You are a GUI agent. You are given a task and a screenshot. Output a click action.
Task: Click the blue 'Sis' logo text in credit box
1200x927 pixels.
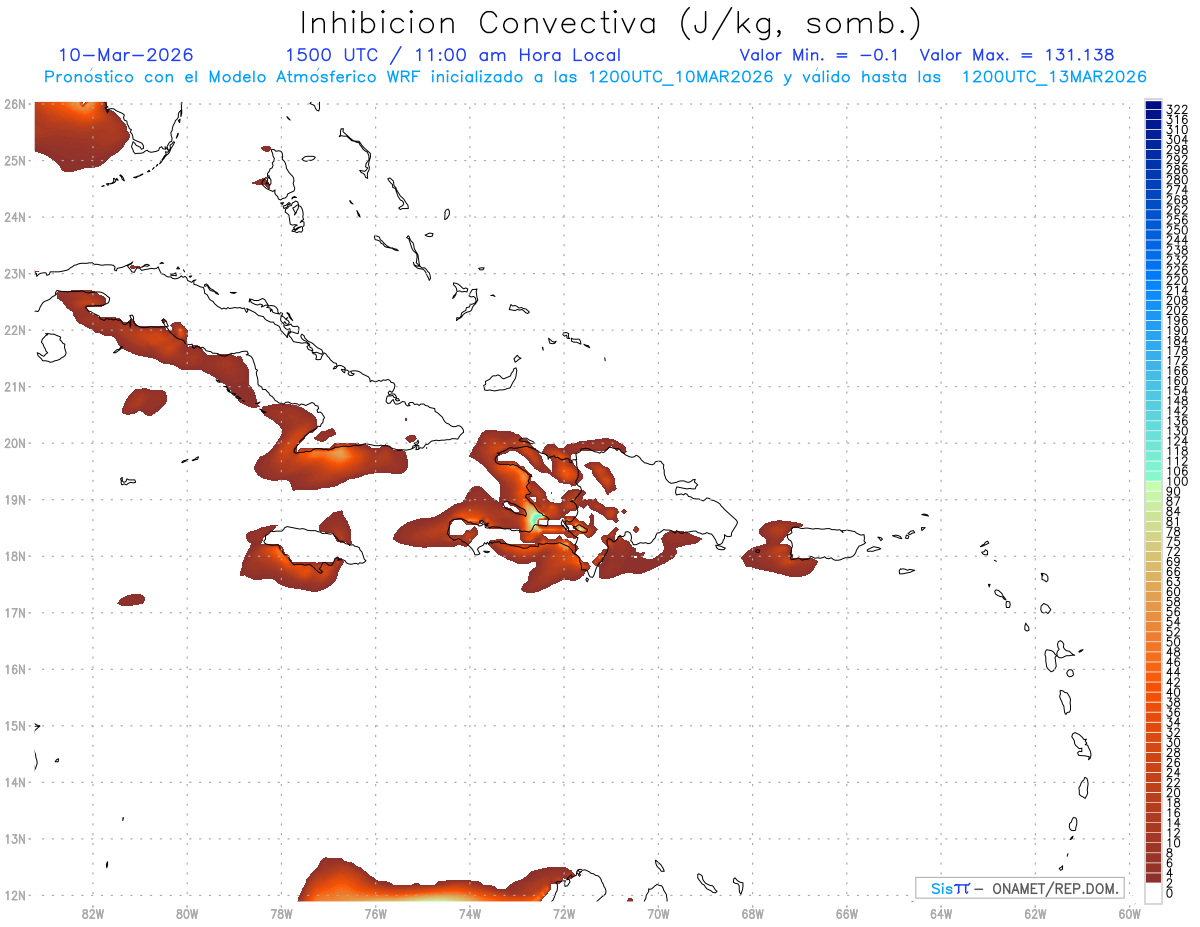point(943,888)
